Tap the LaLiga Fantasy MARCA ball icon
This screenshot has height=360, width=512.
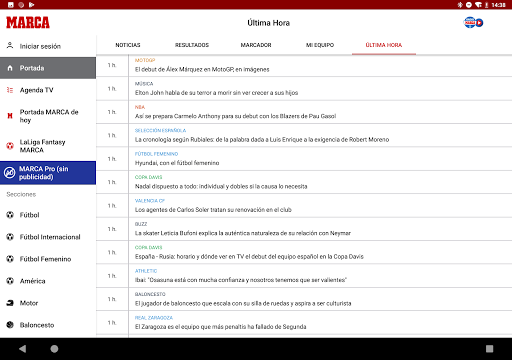pyautogui.click(x=10, y=146)
